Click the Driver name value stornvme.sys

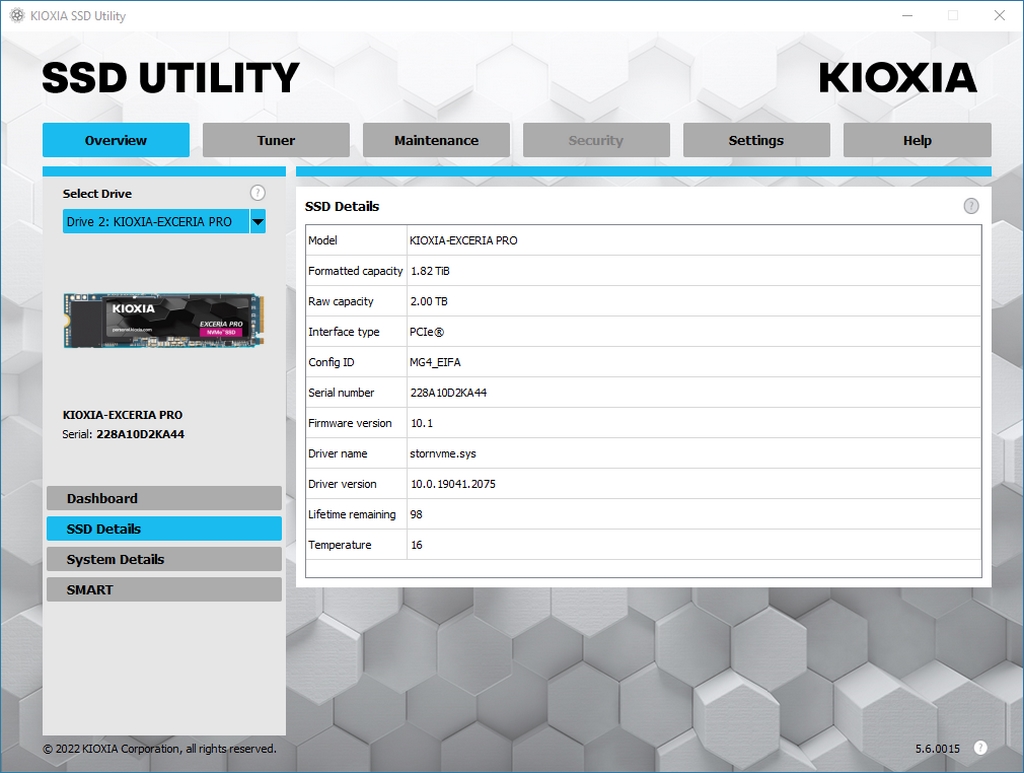(443, 454)
